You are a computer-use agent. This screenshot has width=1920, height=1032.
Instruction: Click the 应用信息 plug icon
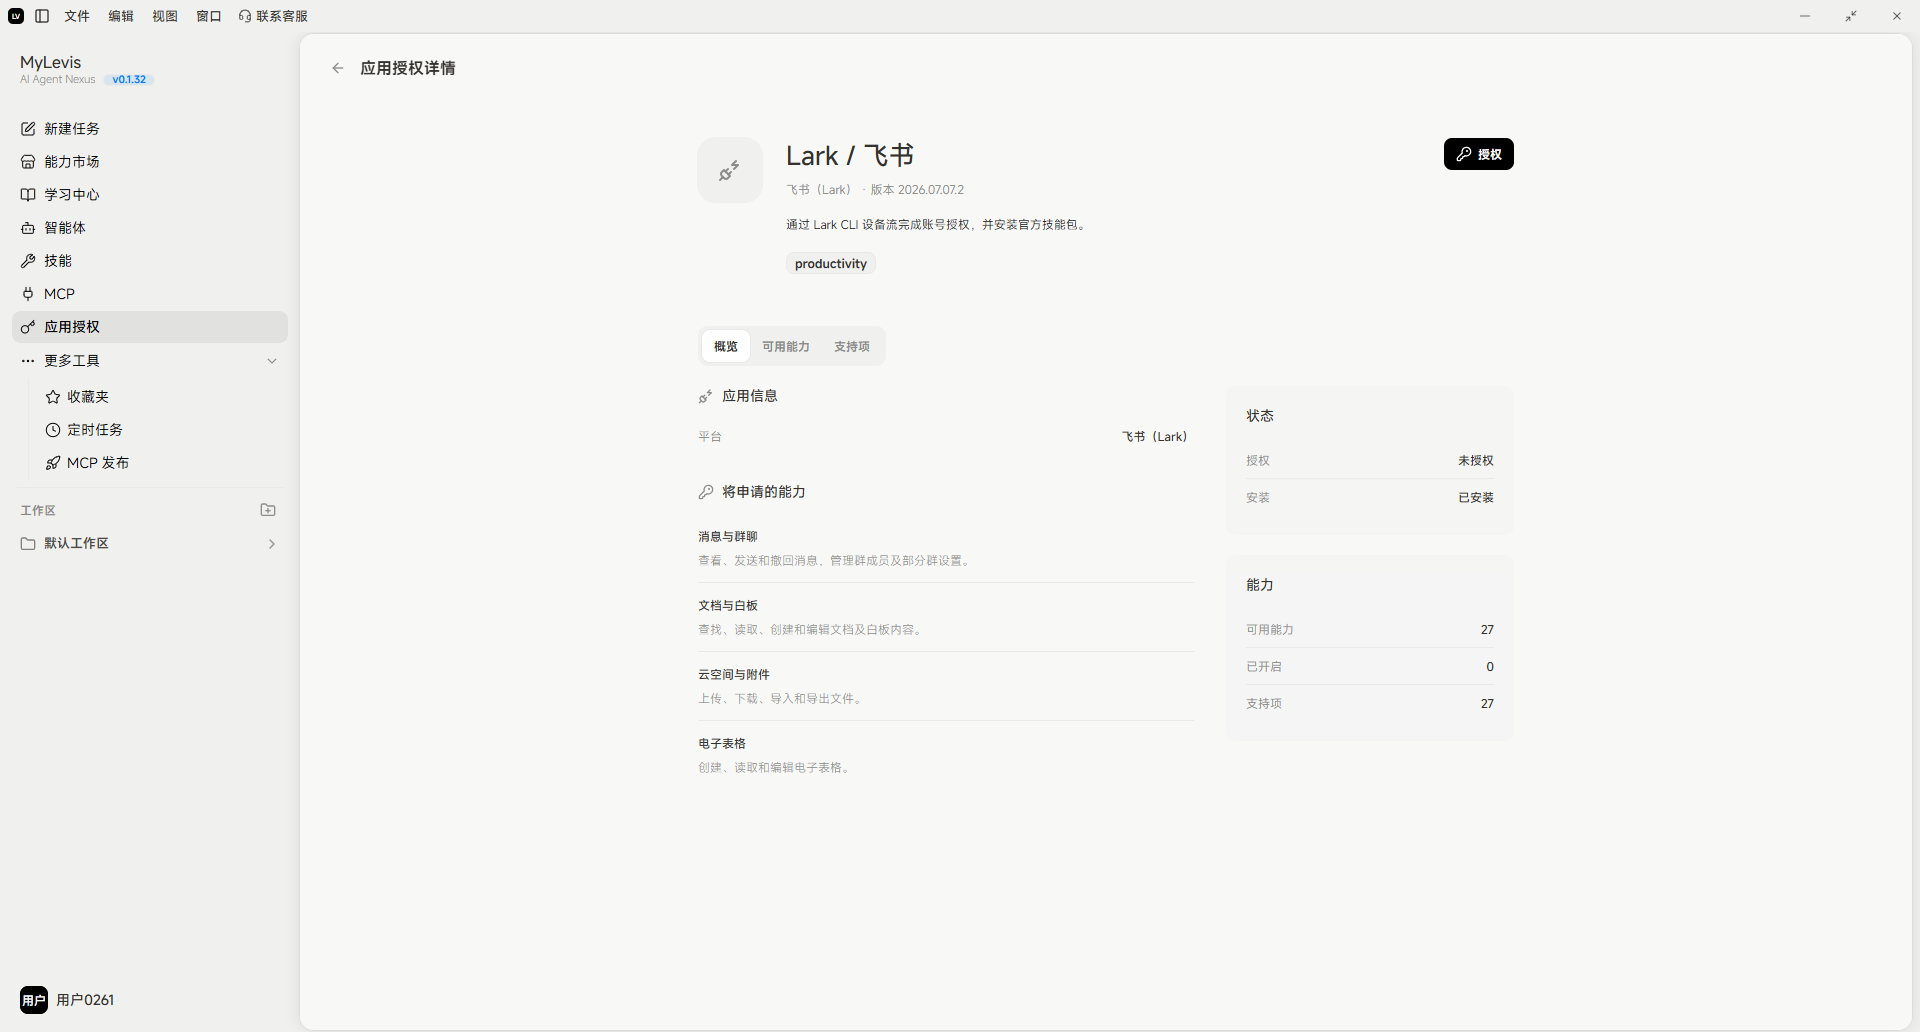[x=705, y=397]
